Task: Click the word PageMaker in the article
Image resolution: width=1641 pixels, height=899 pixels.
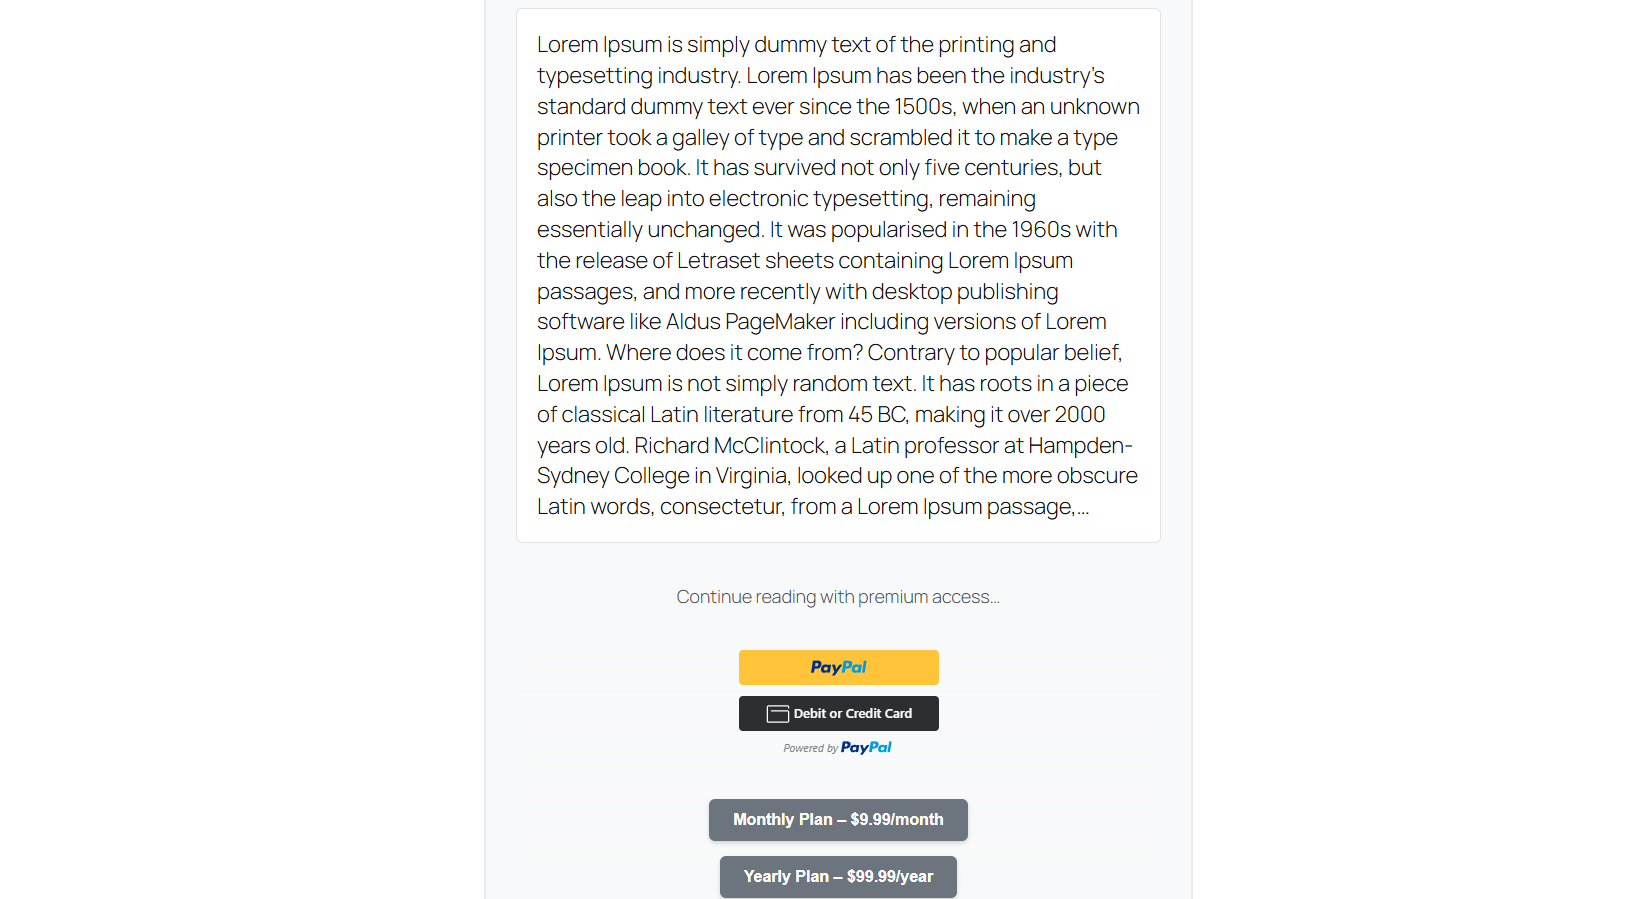Action: point(780,322)
